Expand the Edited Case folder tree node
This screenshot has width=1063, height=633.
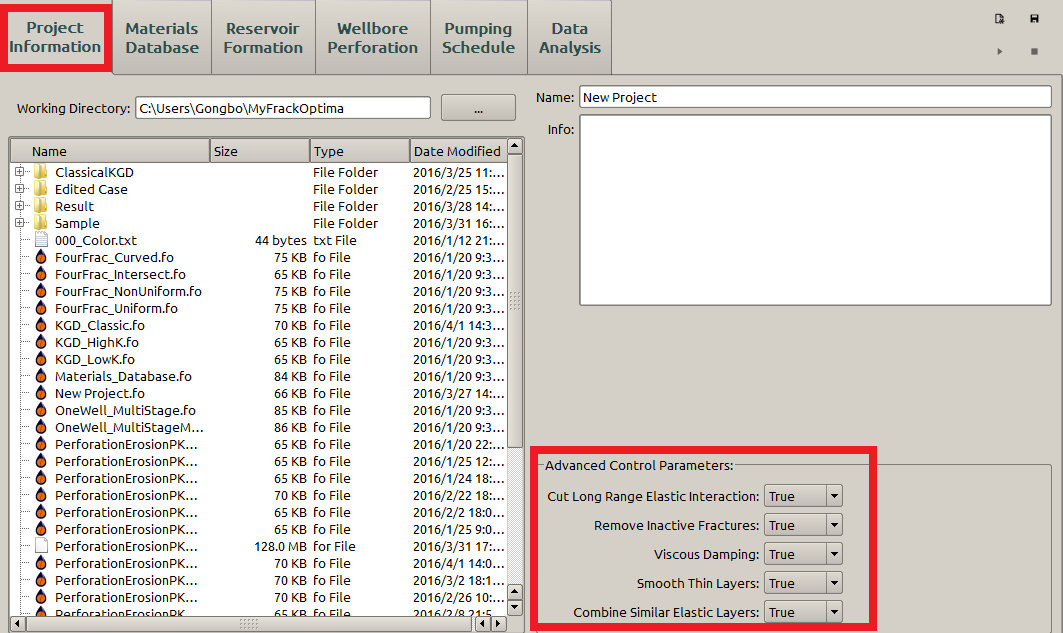tap(19, 188)
